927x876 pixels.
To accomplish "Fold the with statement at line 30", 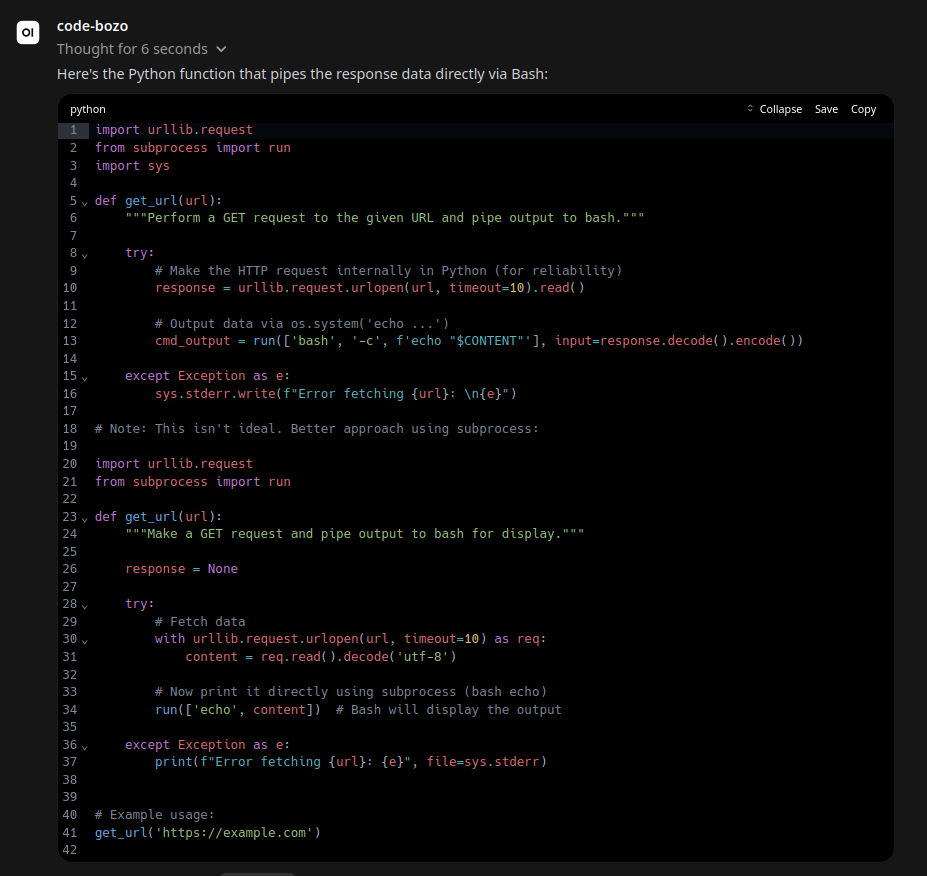I will tap(85, 641).
